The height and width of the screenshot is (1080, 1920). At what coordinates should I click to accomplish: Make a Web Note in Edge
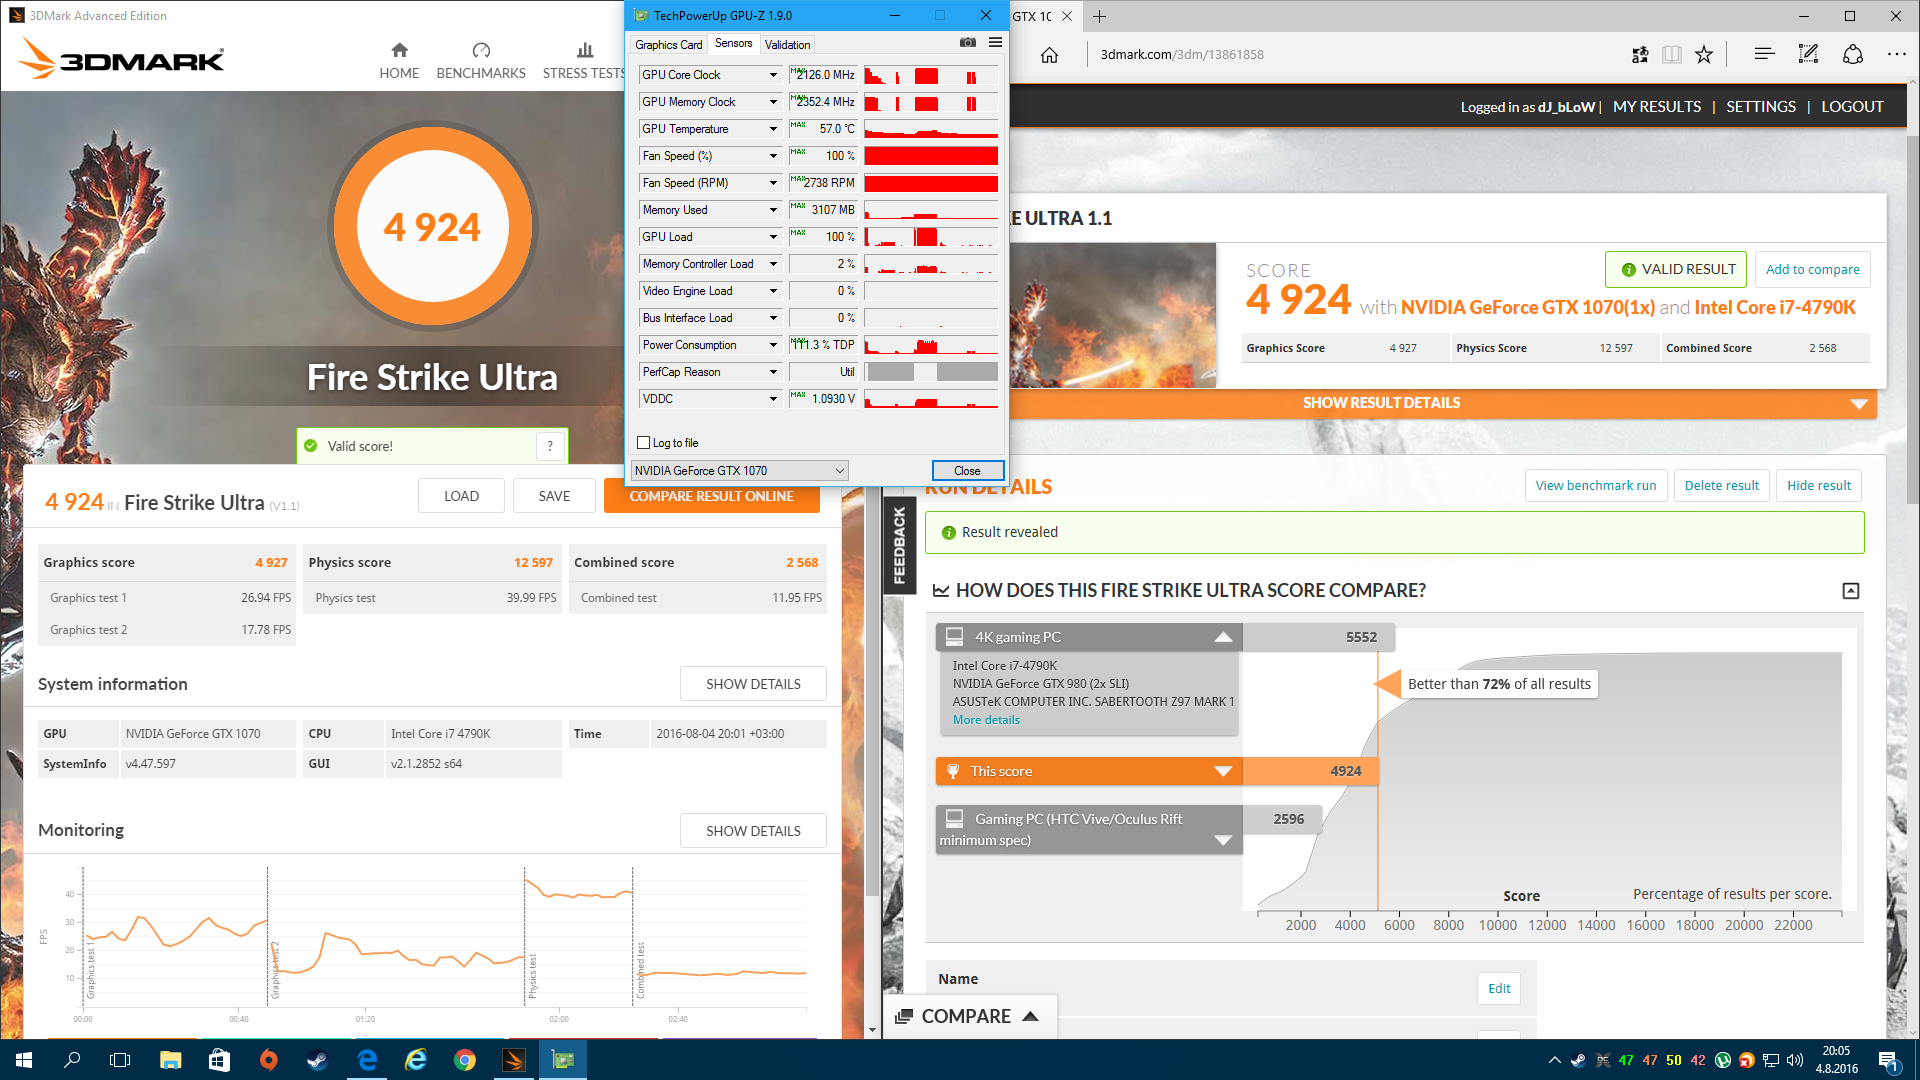click(1808, 55)
